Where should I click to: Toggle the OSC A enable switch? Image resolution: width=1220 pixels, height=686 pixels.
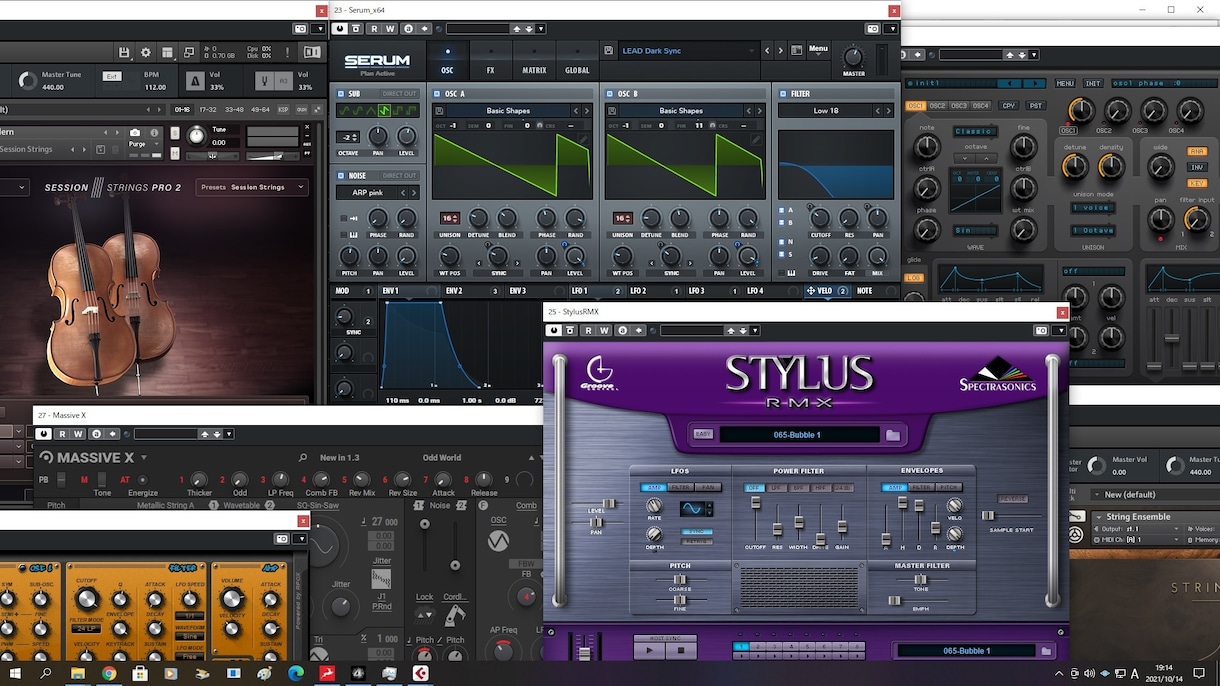(437, 94)
